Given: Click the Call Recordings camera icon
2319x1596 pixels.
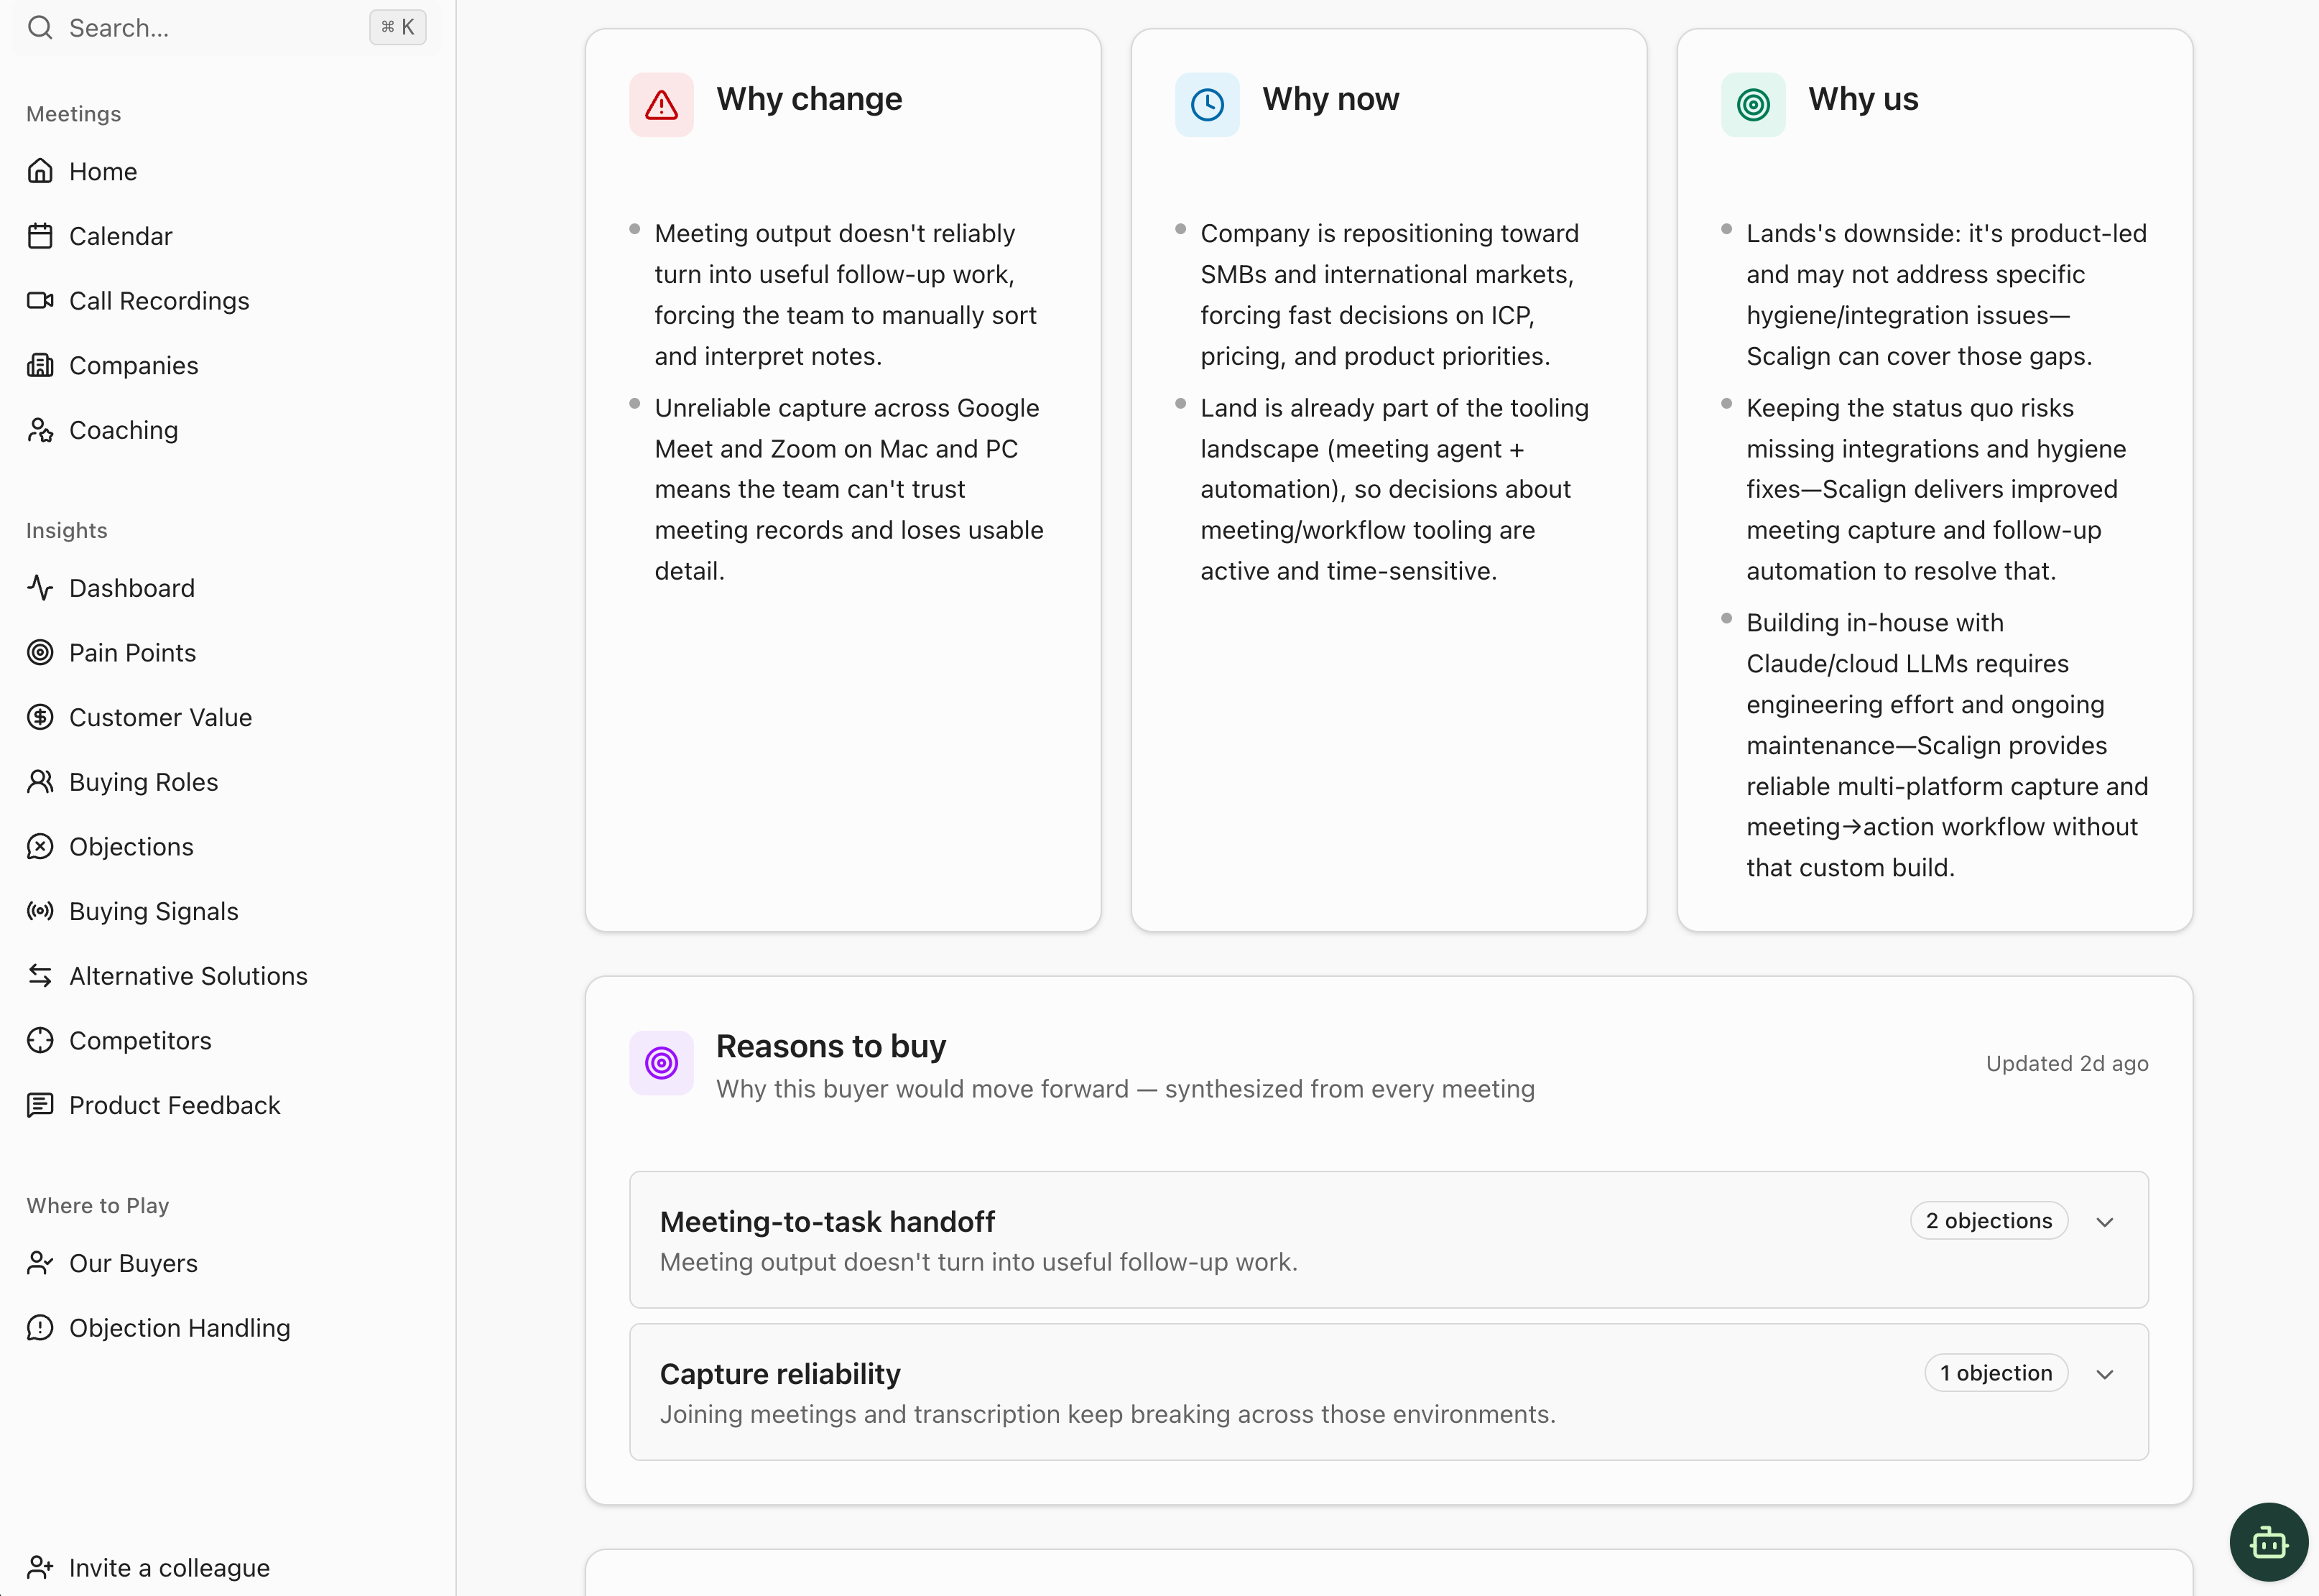Looking at the screenshot, I should 40,300.
